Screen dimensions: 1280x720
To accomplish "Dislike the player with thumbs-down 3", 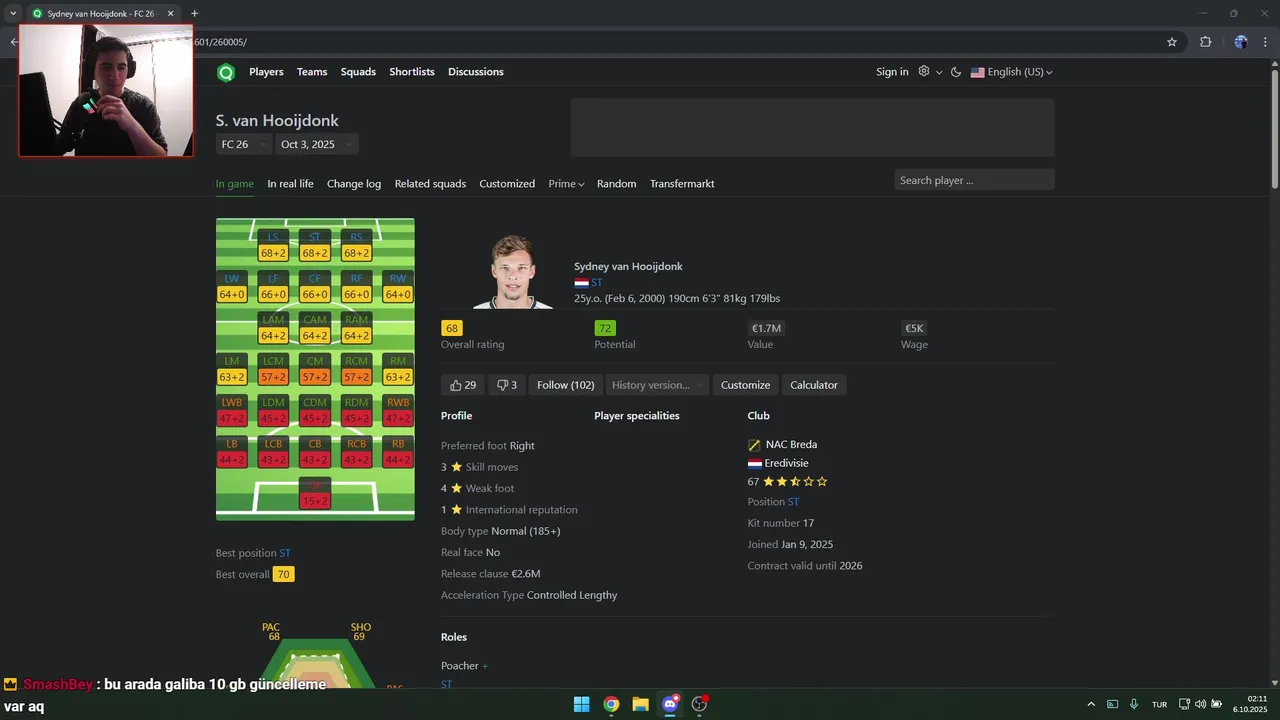I will tap(507, 385).
